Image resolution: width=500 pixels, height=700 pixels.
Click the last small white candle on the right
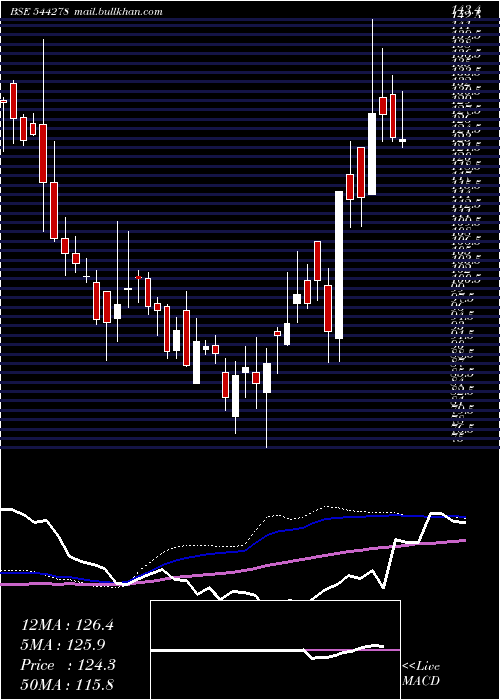tap(402, 140)
